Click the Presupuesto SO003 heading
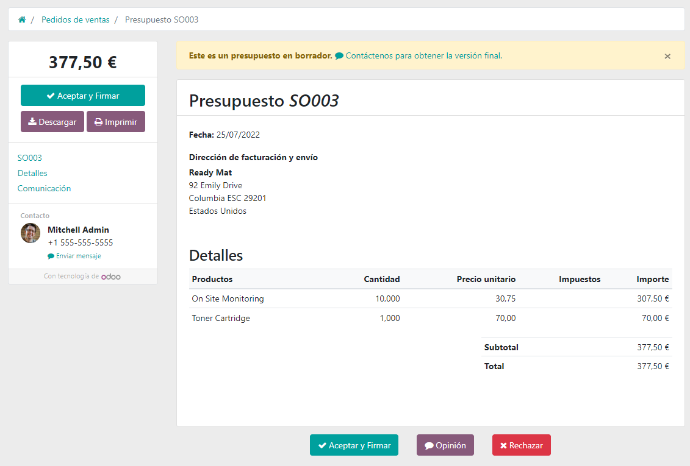Viewport: 690px width, 466px height. point(264,101)
